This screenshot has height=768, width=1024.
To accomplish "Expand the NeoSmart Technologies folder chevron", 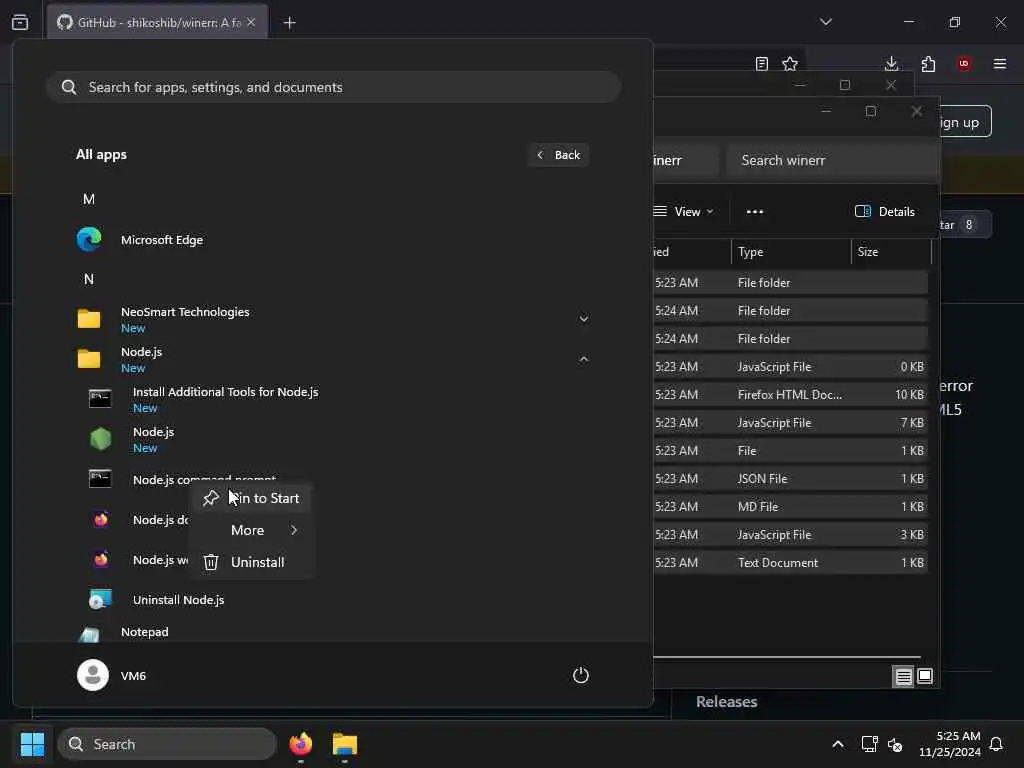I will click(584, 319).
